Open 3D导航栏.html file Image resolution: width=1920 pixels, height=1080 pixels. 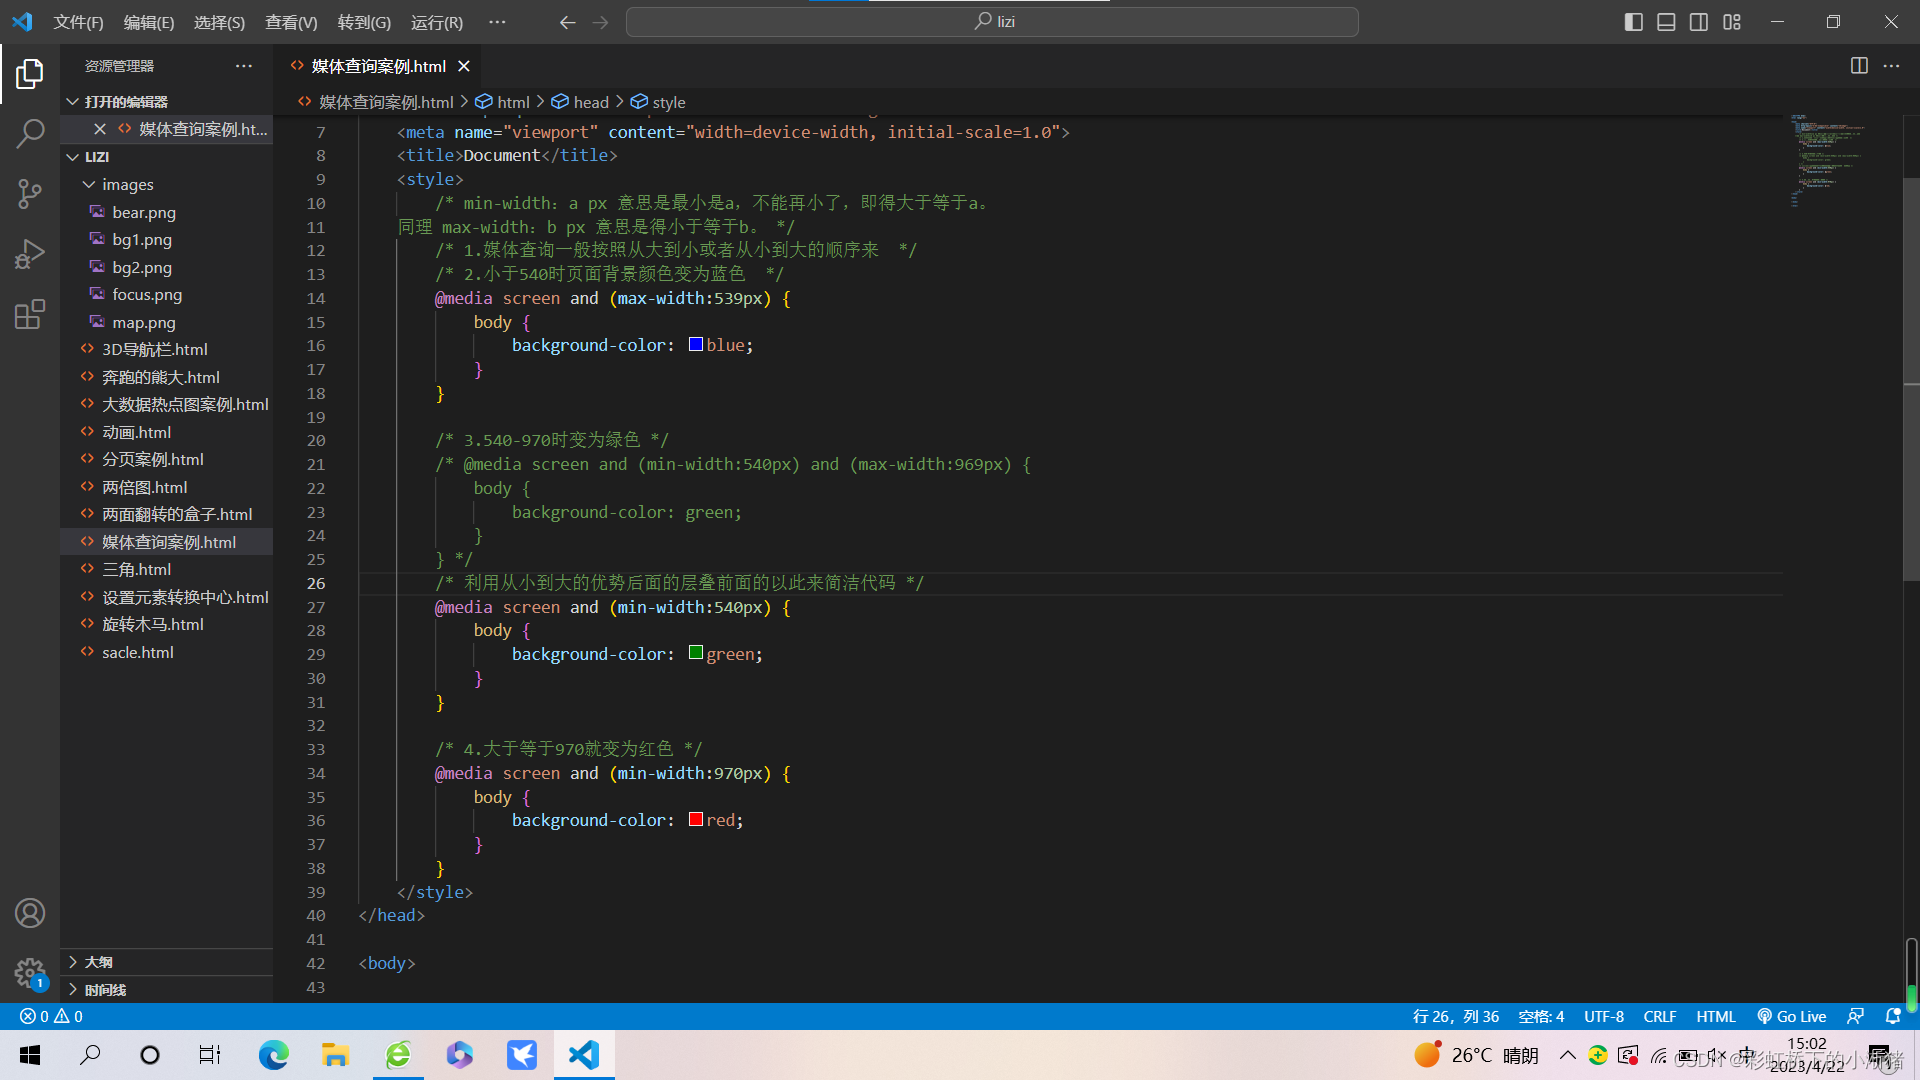pyautogui.click(x=166, y=350)
